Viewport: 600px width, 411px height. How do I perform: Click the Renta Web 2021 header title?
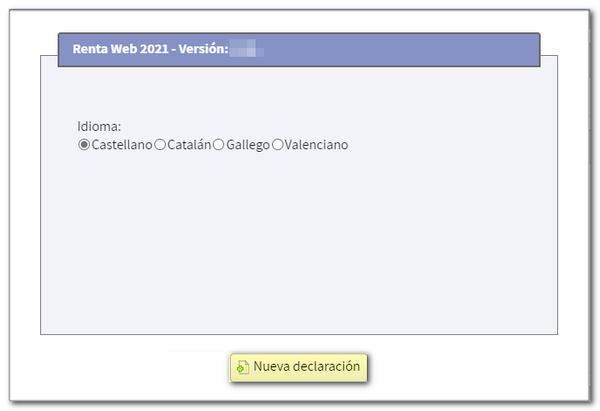[x=114, y=49]
